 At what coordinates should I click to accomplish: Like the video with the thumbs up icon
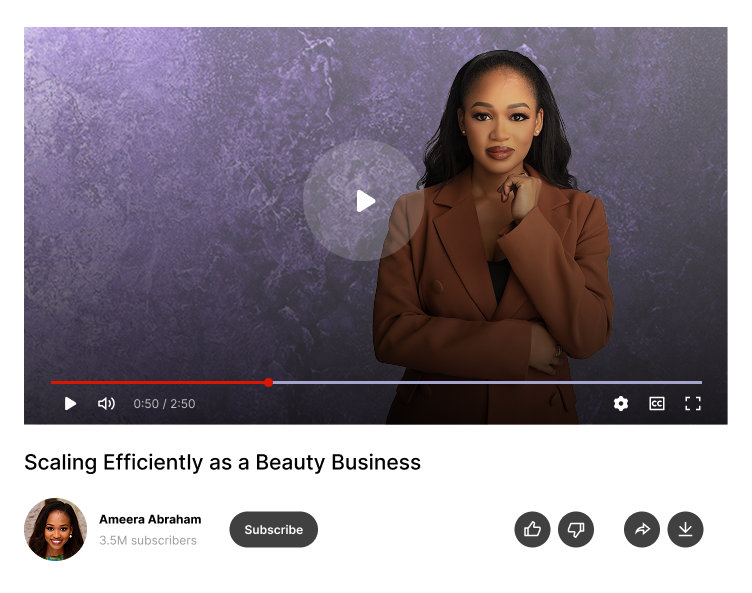coord(532,529)
